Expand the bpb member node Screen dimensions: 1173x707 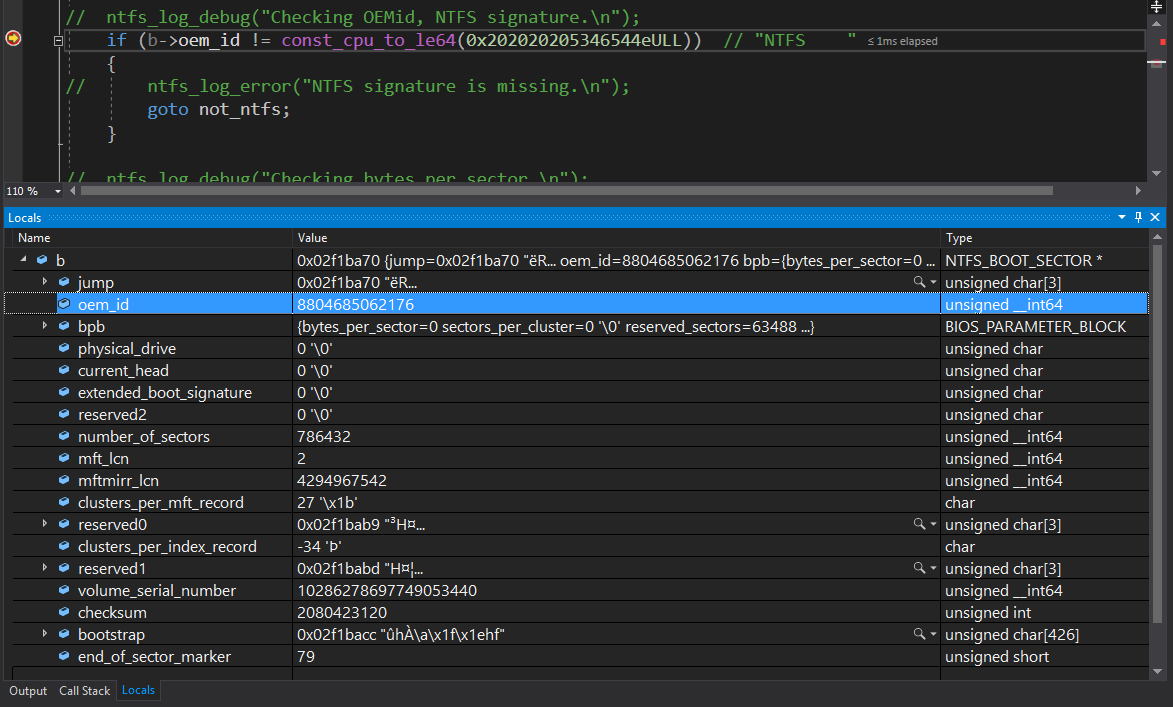pyautogui.click(x=45, y=326)
